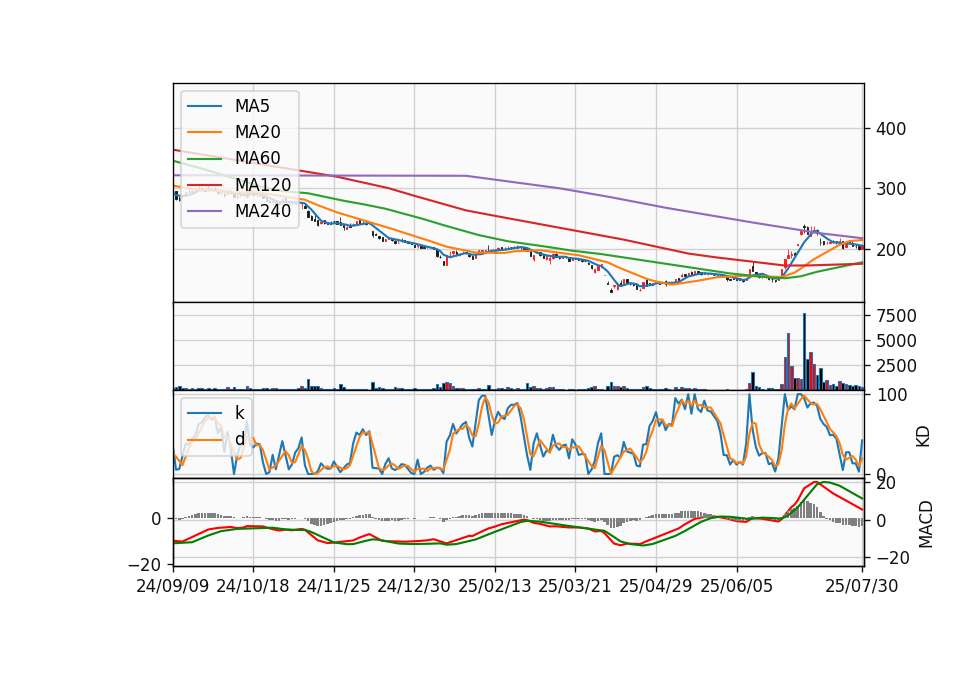Click the 25/07/30 date label
This screenshot has height=690, width=960.
click(862, 586)
